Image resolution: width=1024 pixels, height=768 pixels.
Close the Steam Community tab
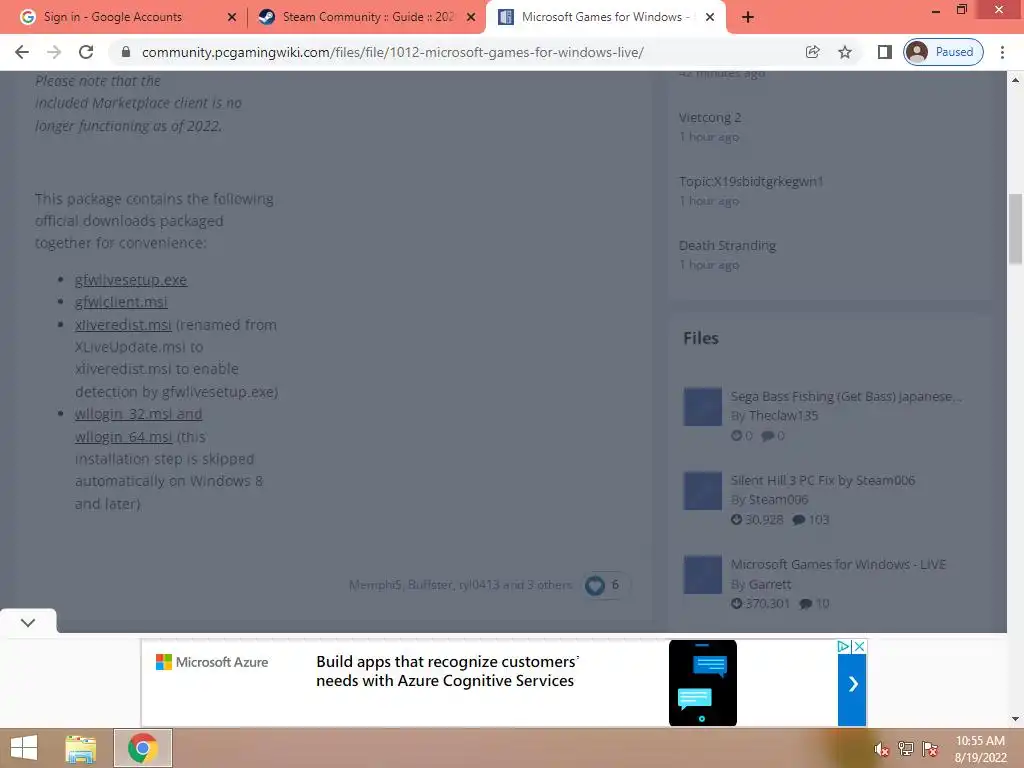[x=471, y=17]
